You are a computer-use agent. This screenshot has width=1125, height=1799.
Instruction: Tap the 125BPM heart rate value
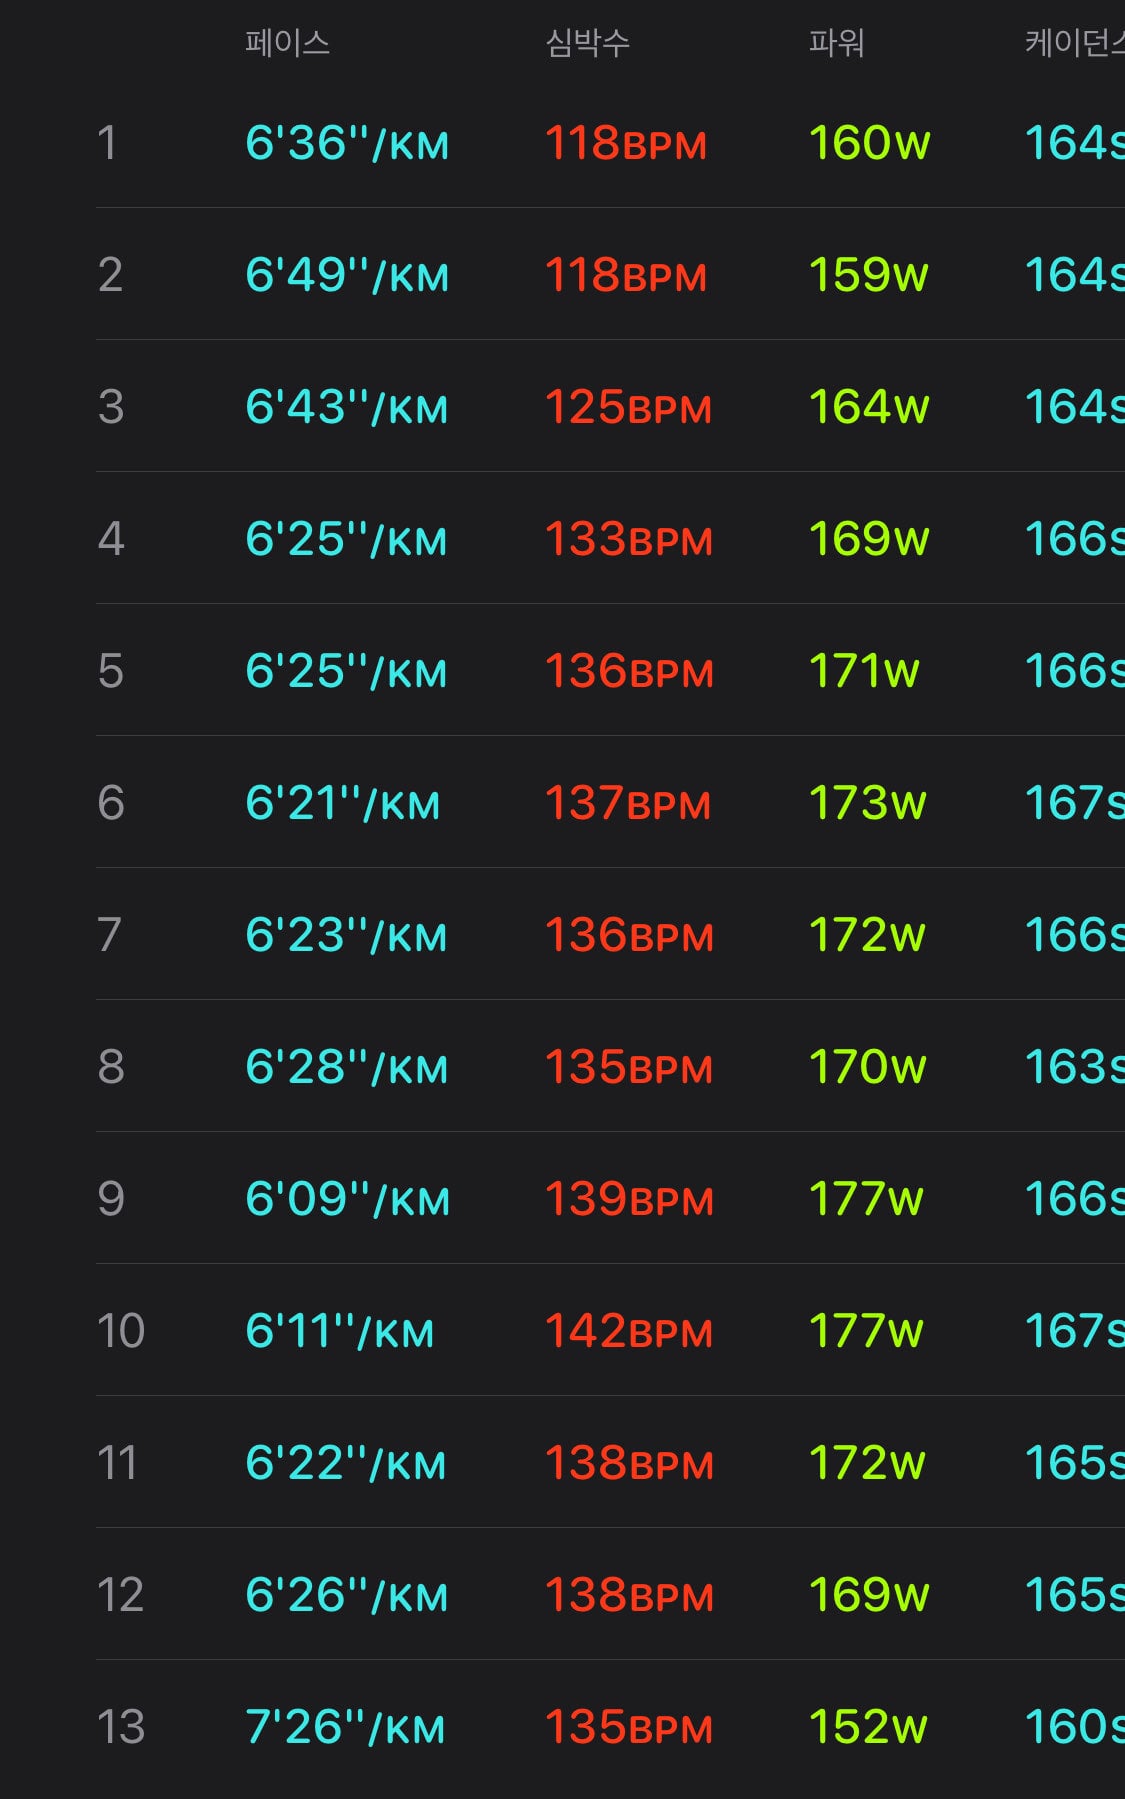[628, 406]
